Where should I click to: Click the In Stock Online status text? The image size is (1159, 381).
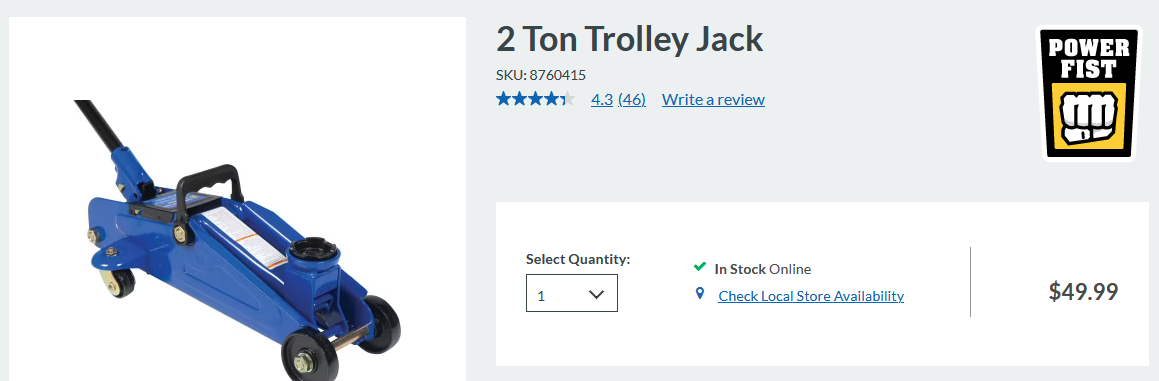tap(763, 269)
